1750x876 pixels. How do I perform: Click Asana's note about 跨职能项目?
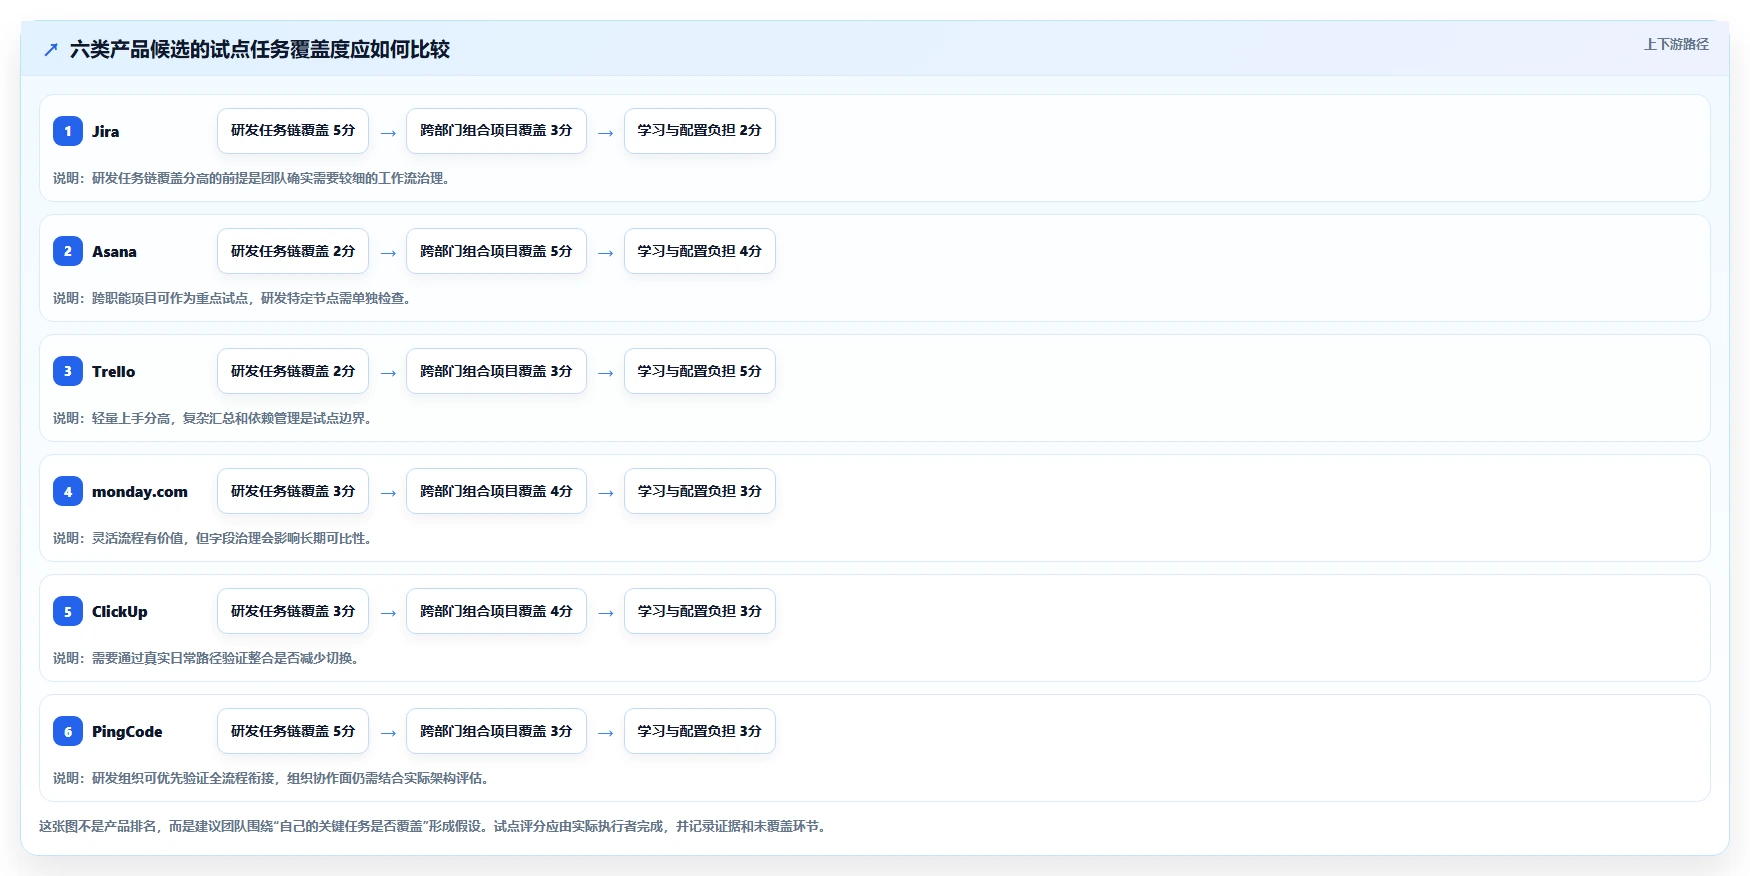[234, 298]
